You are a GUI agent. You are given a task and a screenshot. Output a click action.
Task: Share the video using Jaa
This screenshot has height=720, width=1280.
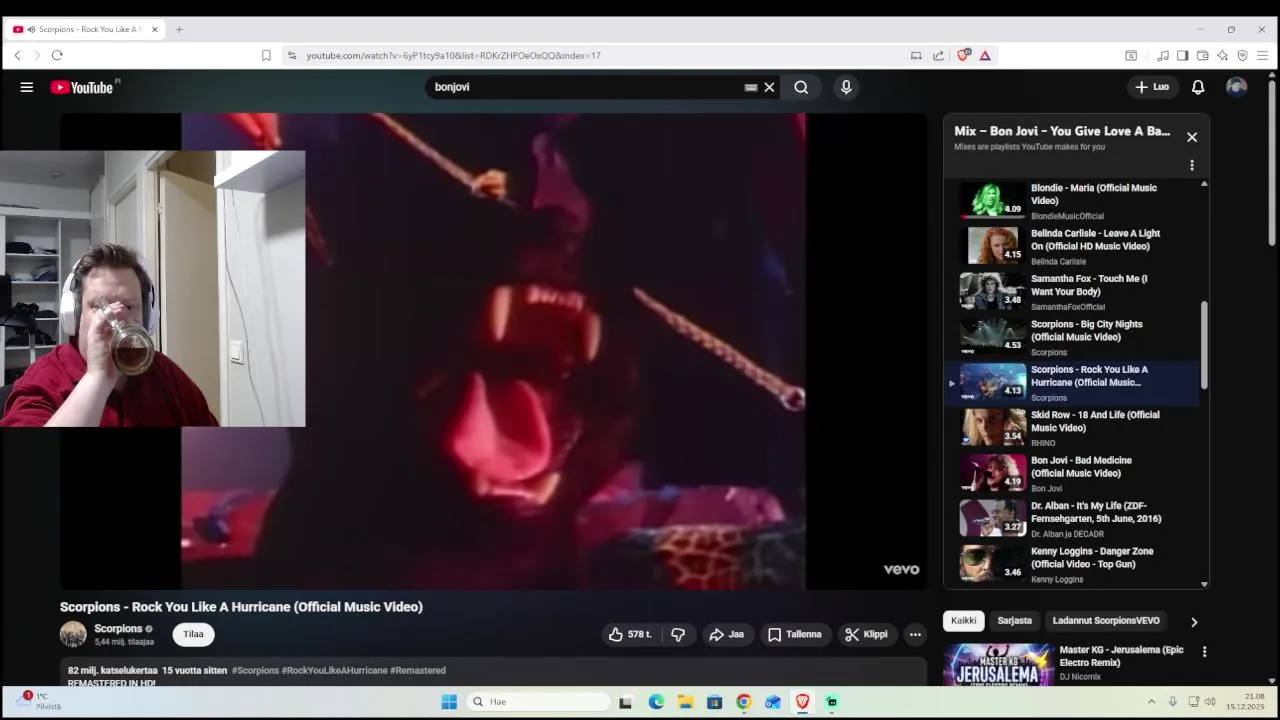click(726, 634)
